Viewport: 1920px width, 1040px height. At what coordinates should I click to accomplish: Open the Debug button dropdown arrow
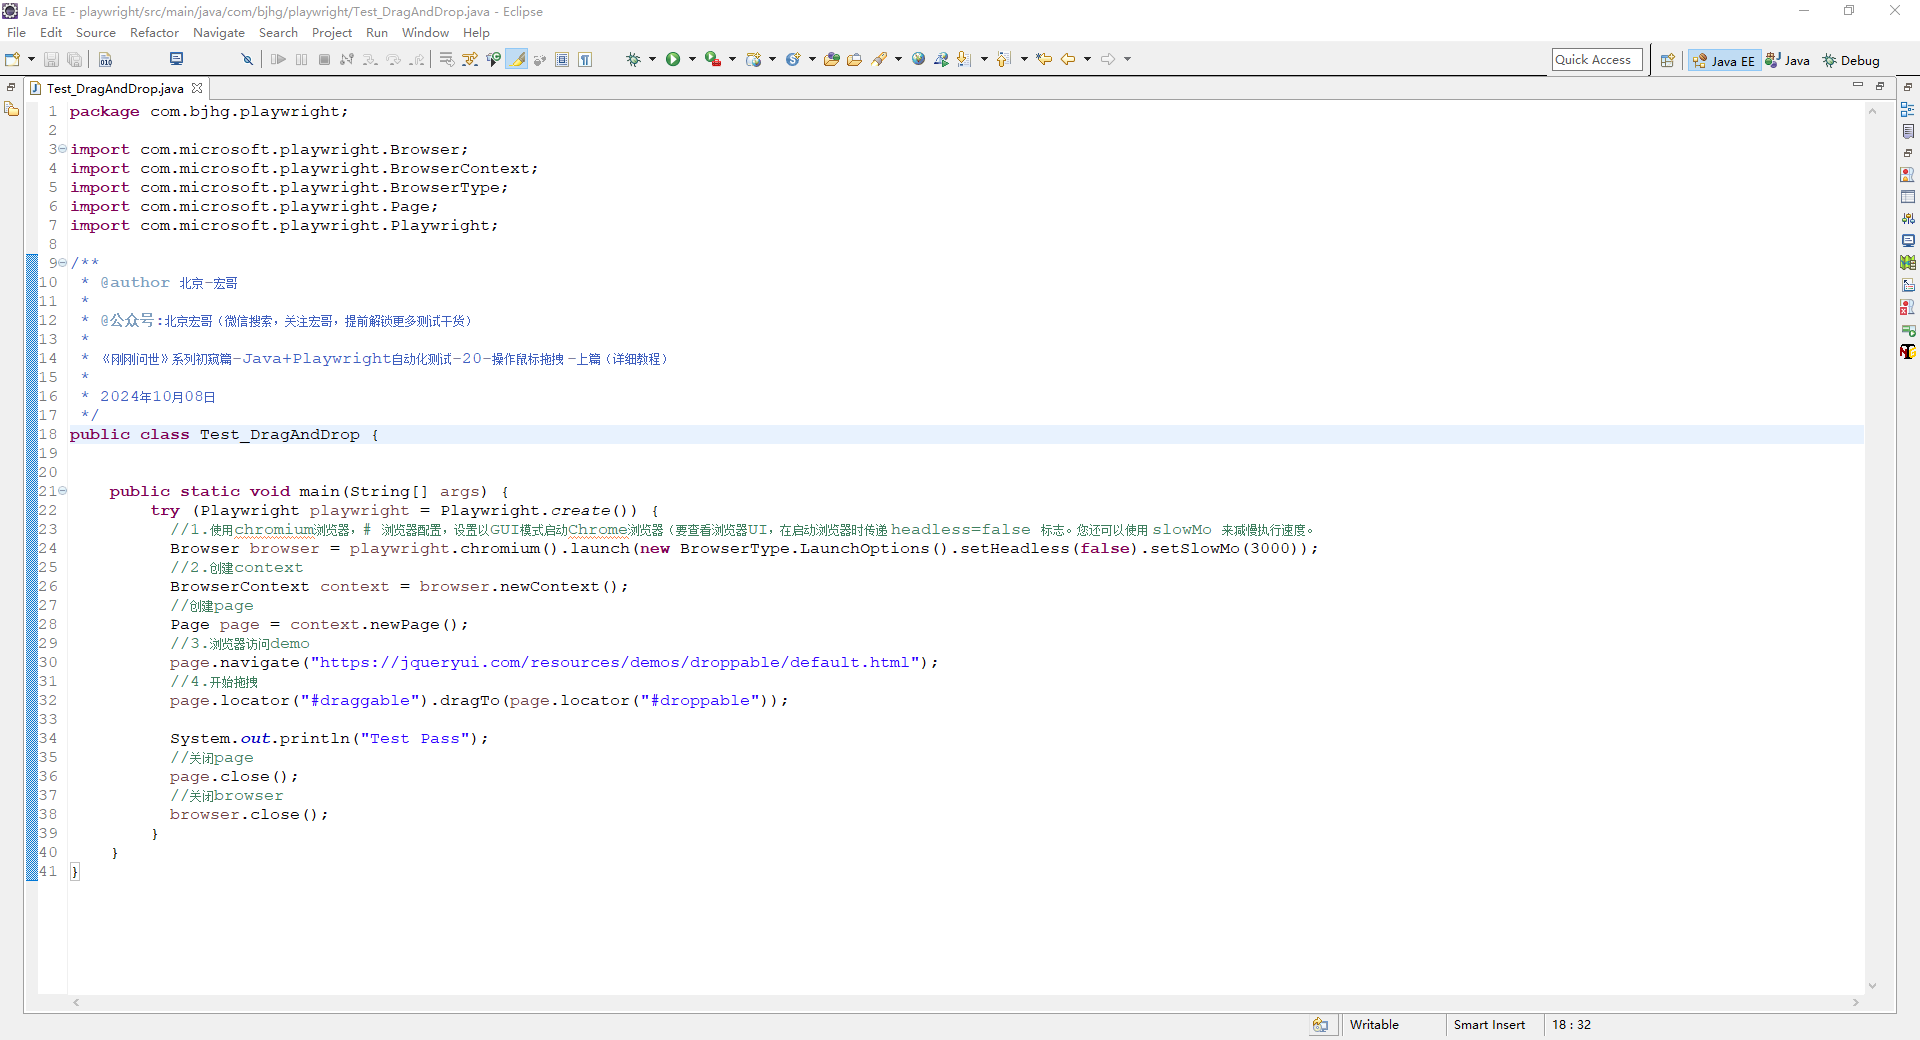click(x=652, y=60)
